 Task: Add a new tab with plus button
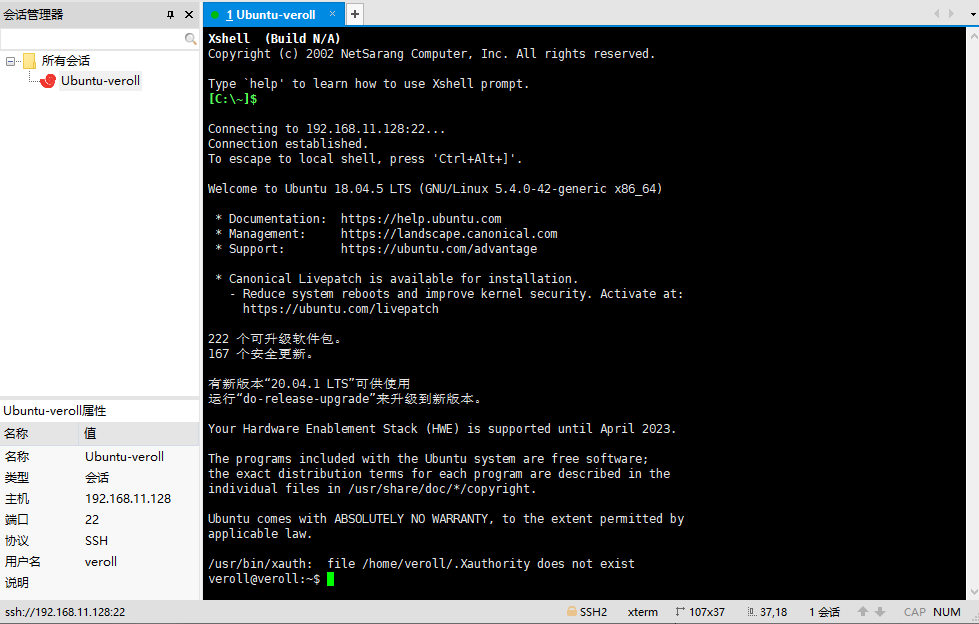pyautogui.click(x=355, y=14)
